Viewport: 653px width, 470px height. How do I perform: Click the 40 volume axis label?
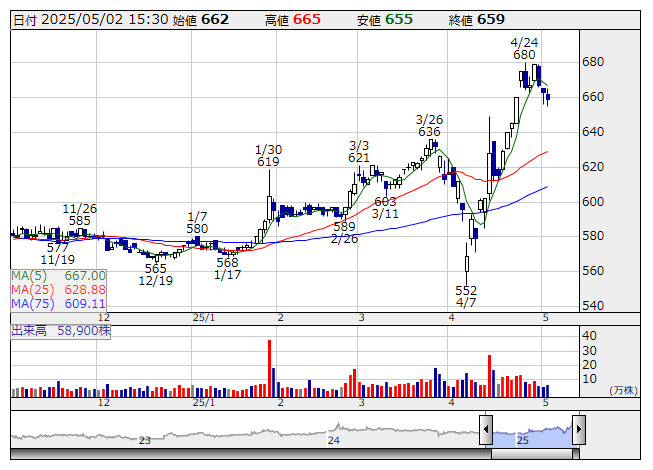pyautogui.click(x=589, y=336)
